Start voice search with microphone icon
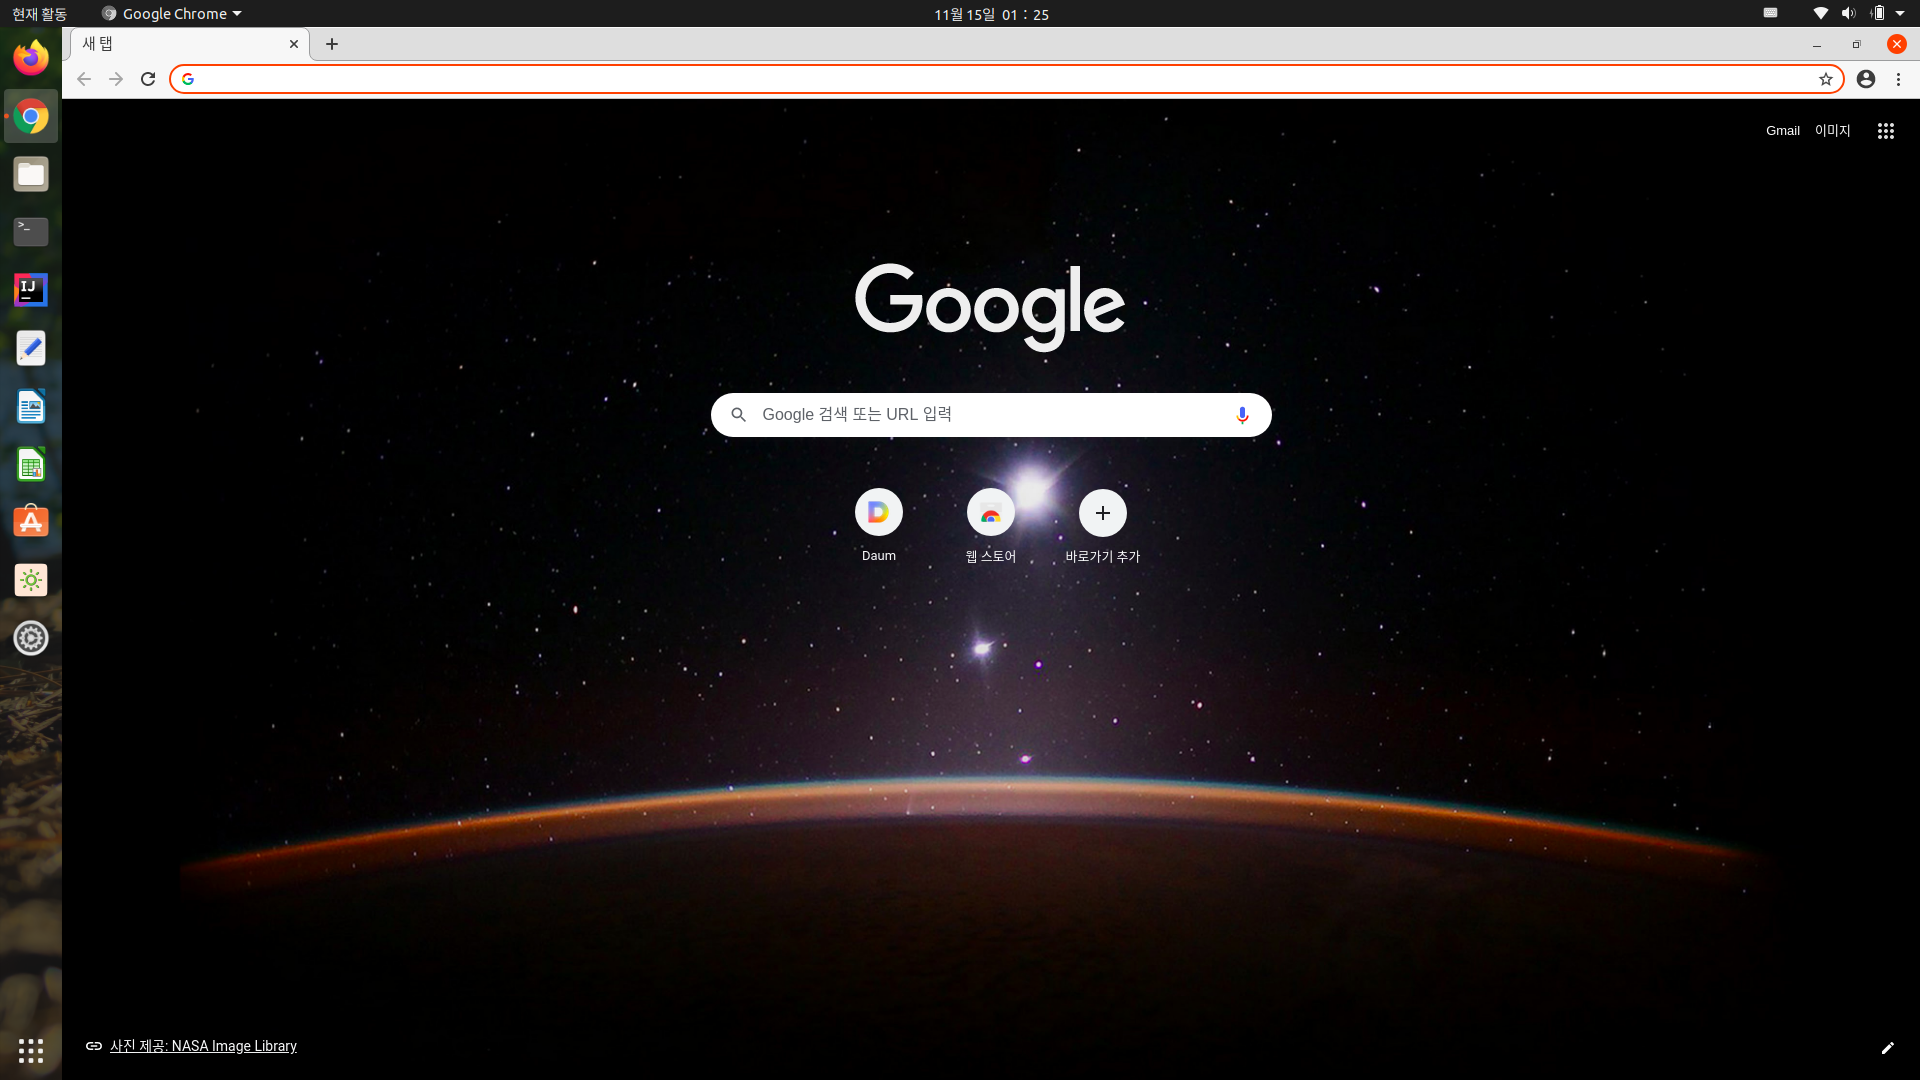Viewport: 1920px width, 1080px height. point(1242,415)
